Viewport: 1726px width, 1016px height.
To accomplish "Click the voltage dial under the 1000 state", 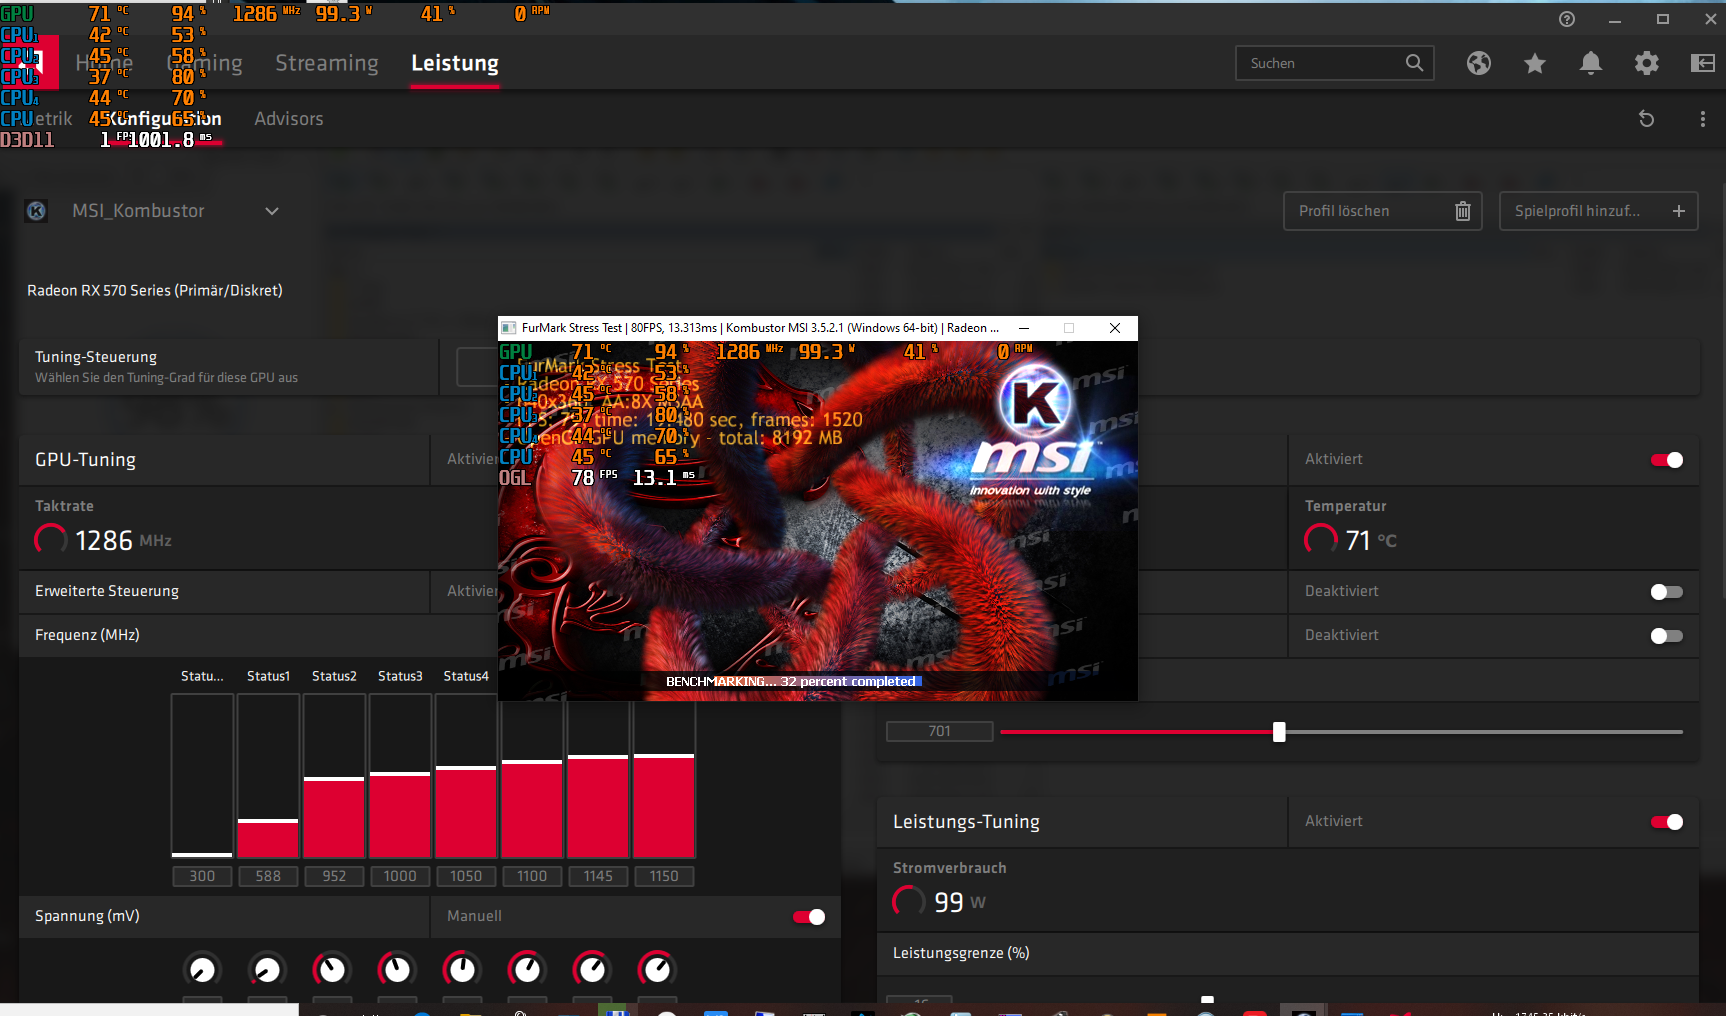I will point(397,969).
